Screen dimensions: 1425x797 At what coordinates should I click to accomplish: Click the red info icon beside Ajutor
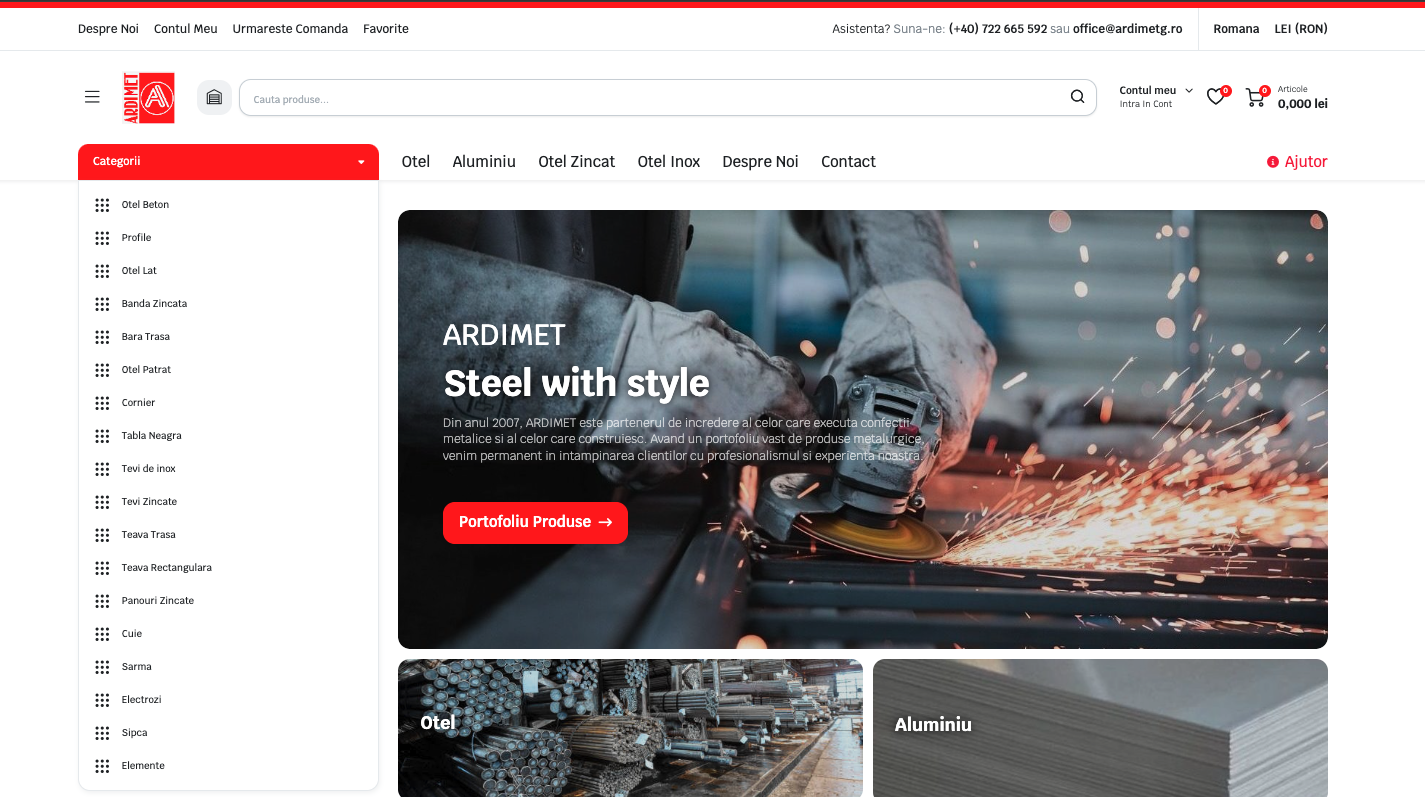click(x=1272, y=162)
